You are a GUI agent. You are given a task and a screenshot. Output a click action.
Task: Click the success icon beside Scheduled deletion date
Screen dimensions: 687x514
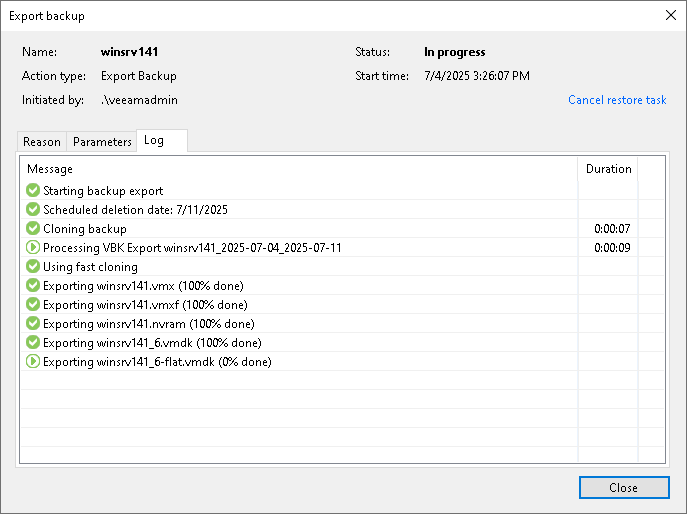coord(33,209)
